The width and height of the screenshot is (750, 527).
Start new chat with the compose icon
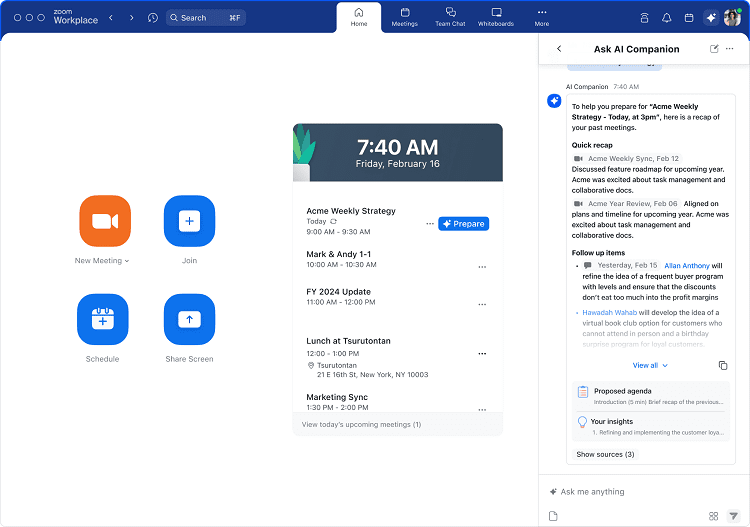point(714,49)
